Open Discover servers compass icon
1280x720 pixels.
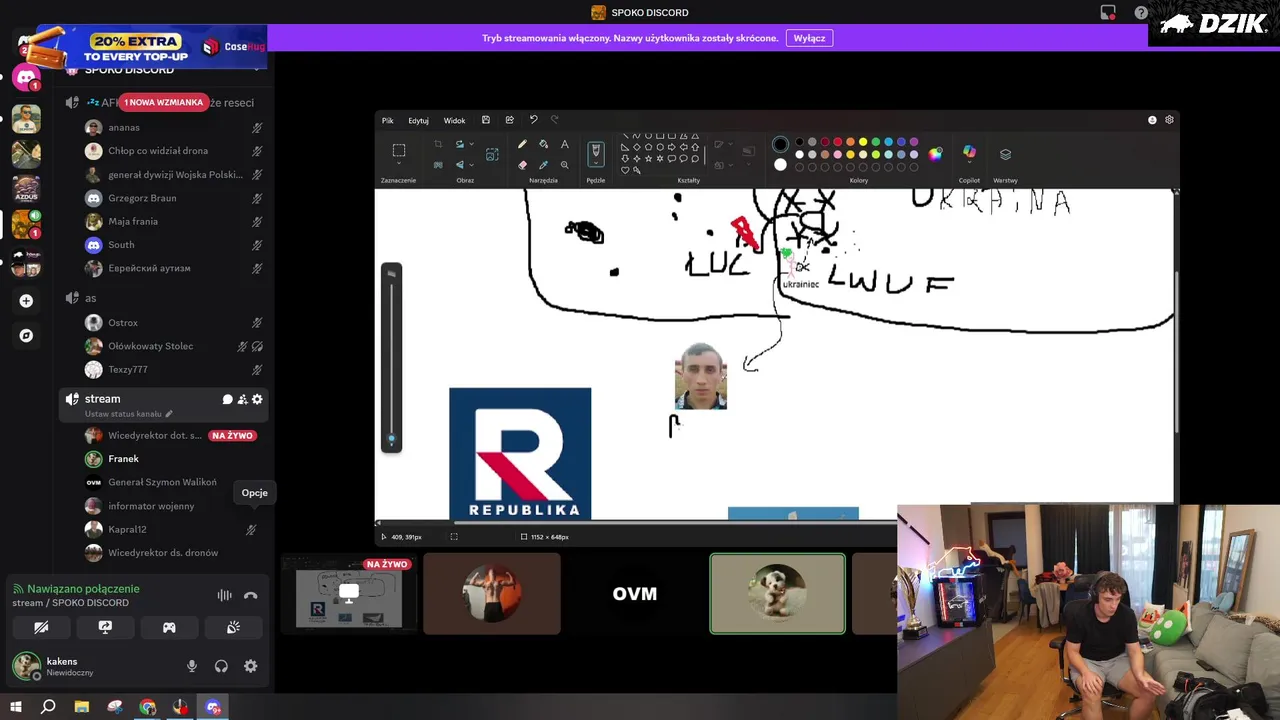(26, 335)
